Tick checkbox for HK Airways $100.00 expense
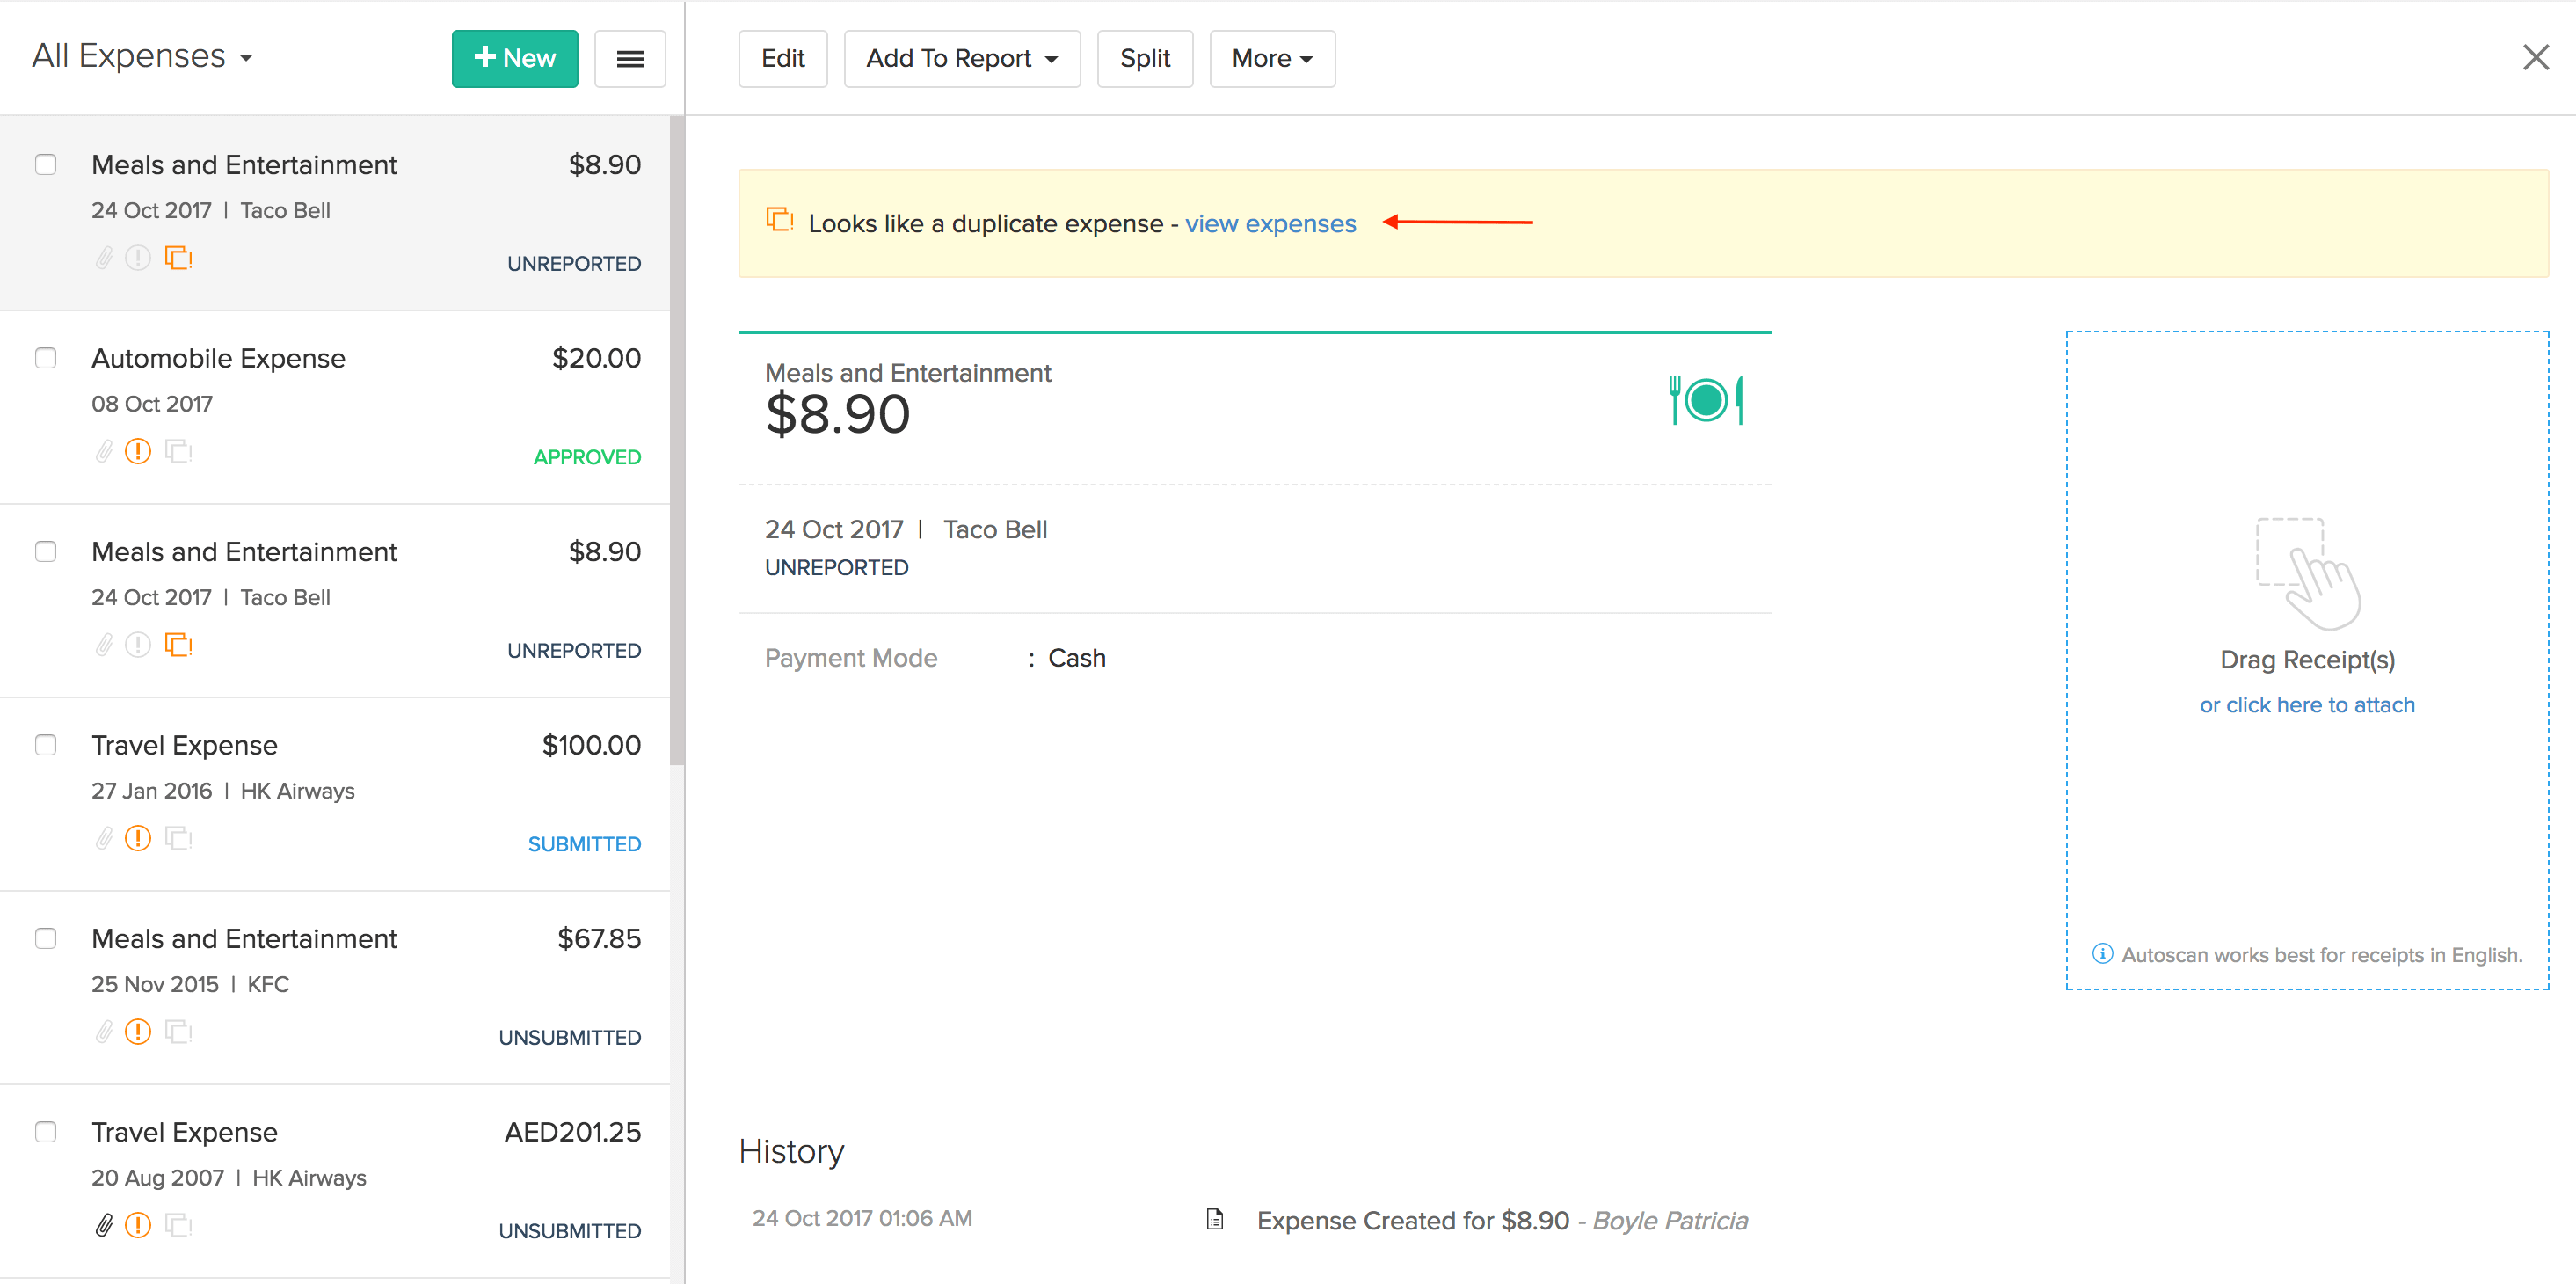This screenshot has width=2576, height=1284. [46, 745]
